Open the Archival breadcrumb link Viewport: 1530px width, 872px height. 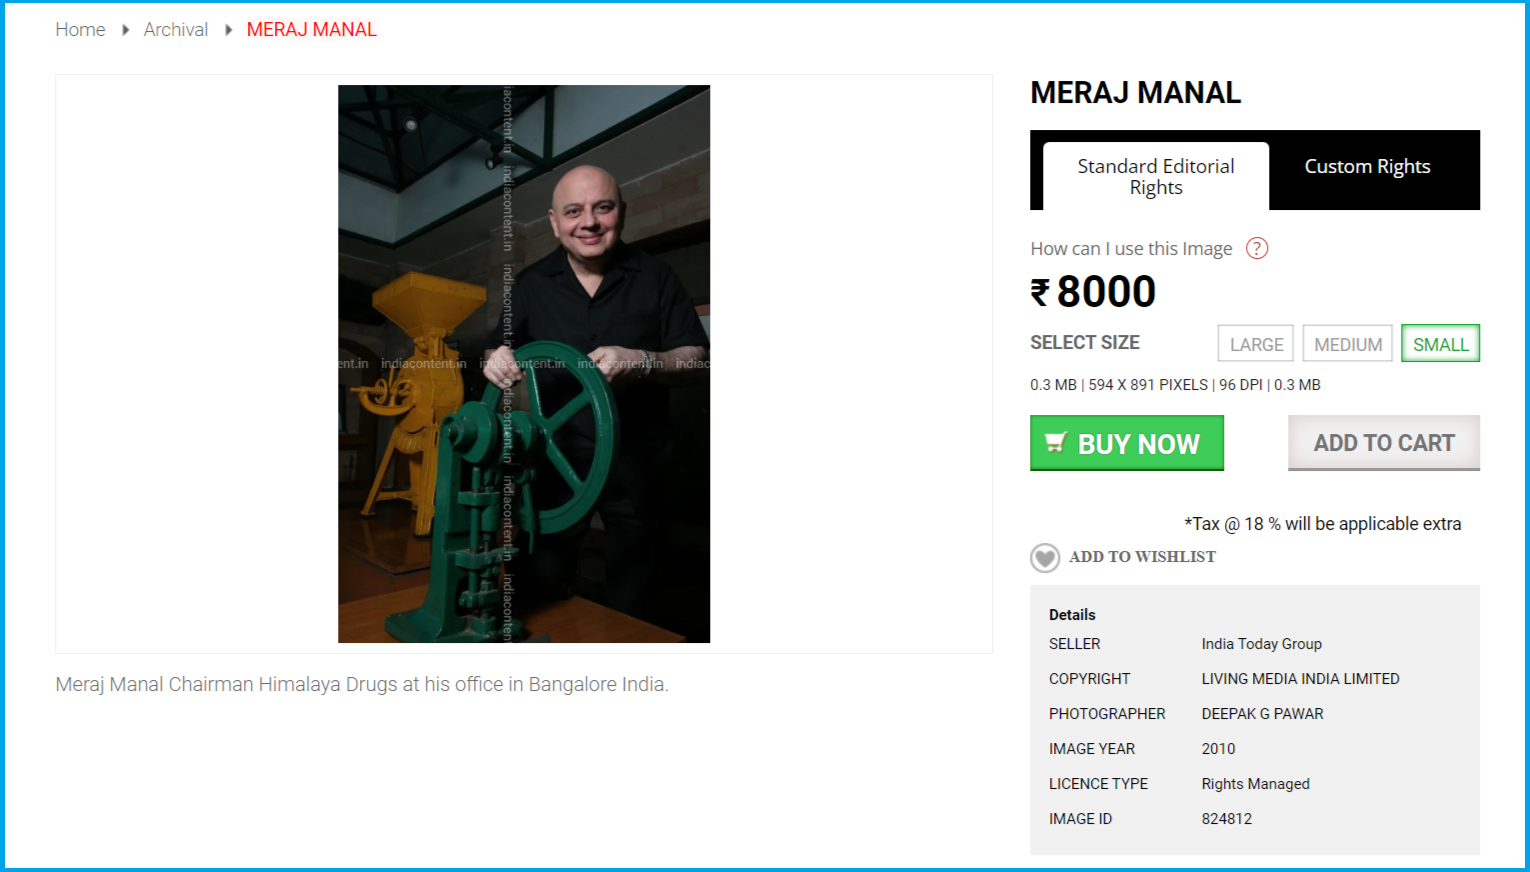(x=176, y=30)
